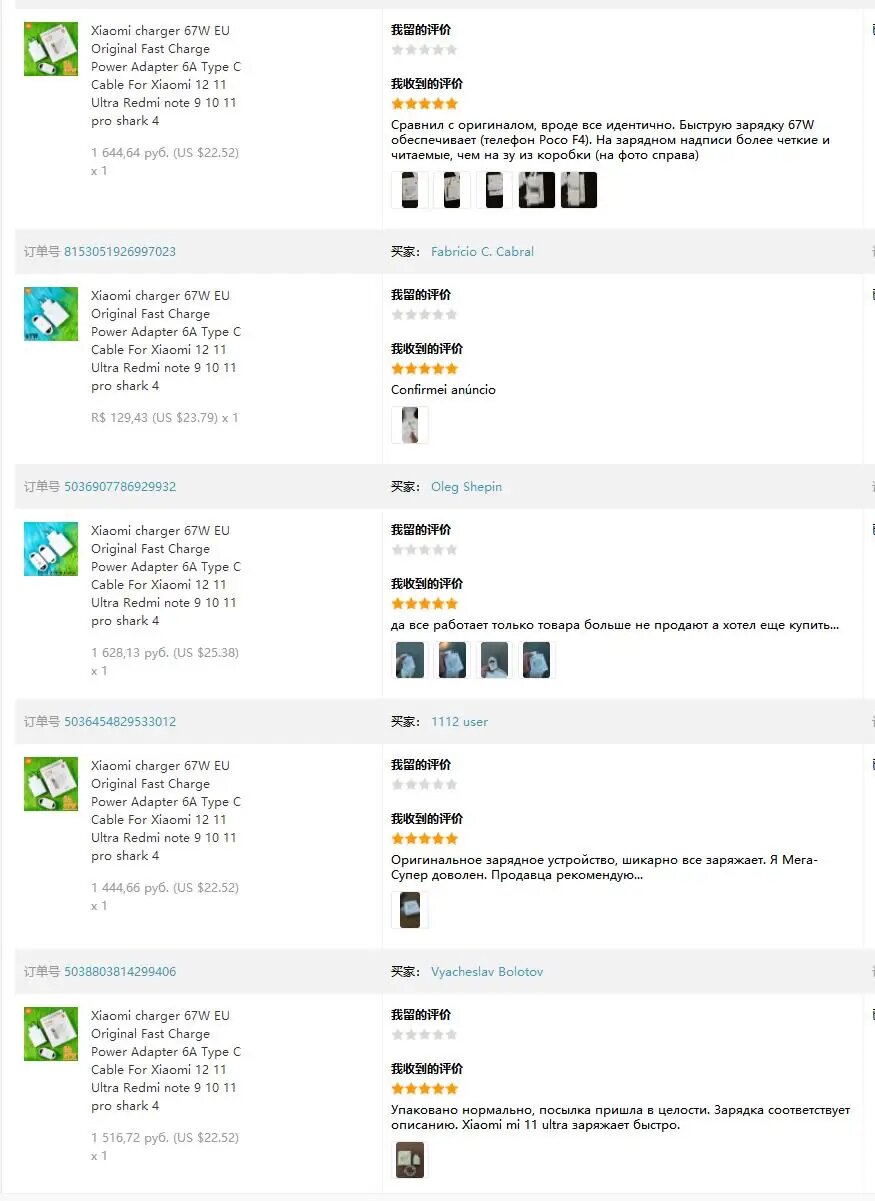Open order number 8153051926997023
The height and width of the screenshot is (1201, 875).
pos(120,252)
